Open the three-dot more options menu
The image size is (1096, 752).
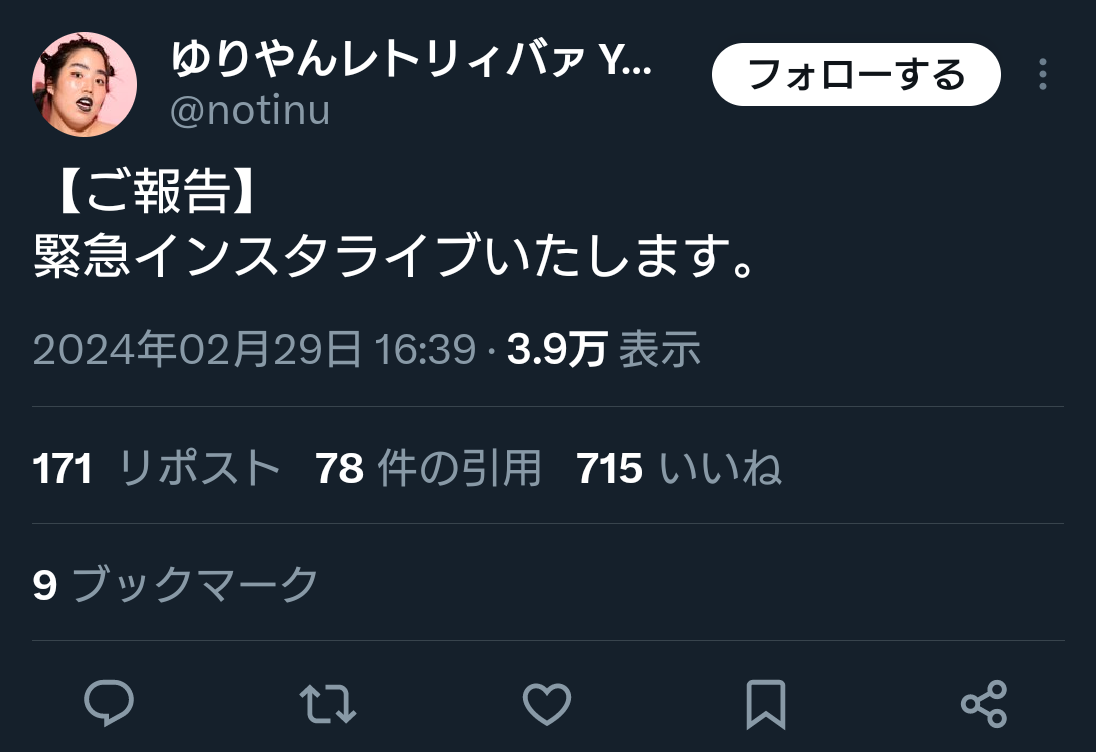(x=1043, y=74)
